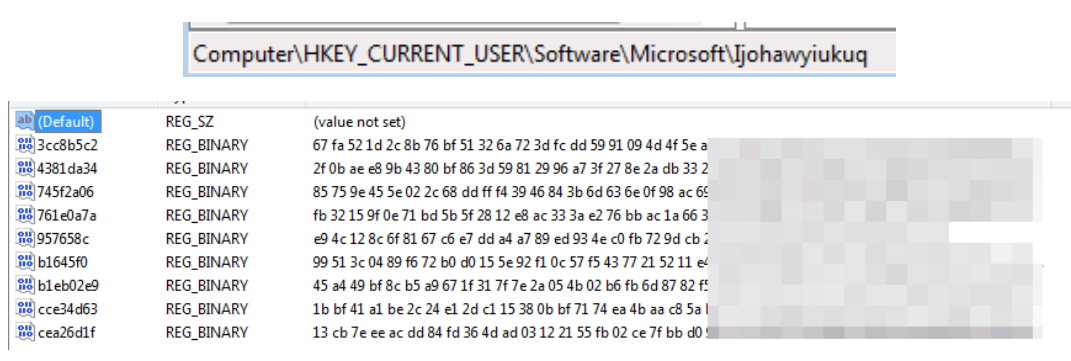Viewport: 1071px width, 361px height.
Task: Click the '(value not set)' data cell
Action: pyautogui.click(x=359, y=122)
